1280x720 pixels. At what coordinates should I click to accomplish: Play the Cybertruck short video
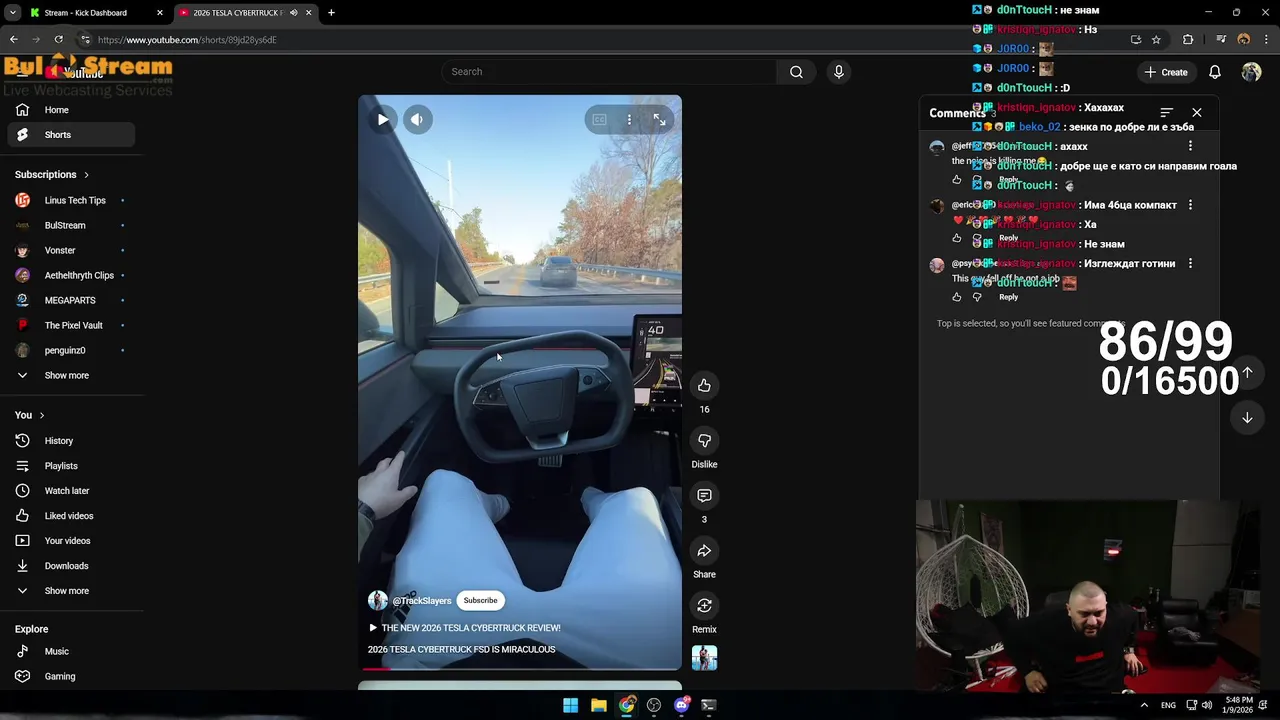(383, 120)
